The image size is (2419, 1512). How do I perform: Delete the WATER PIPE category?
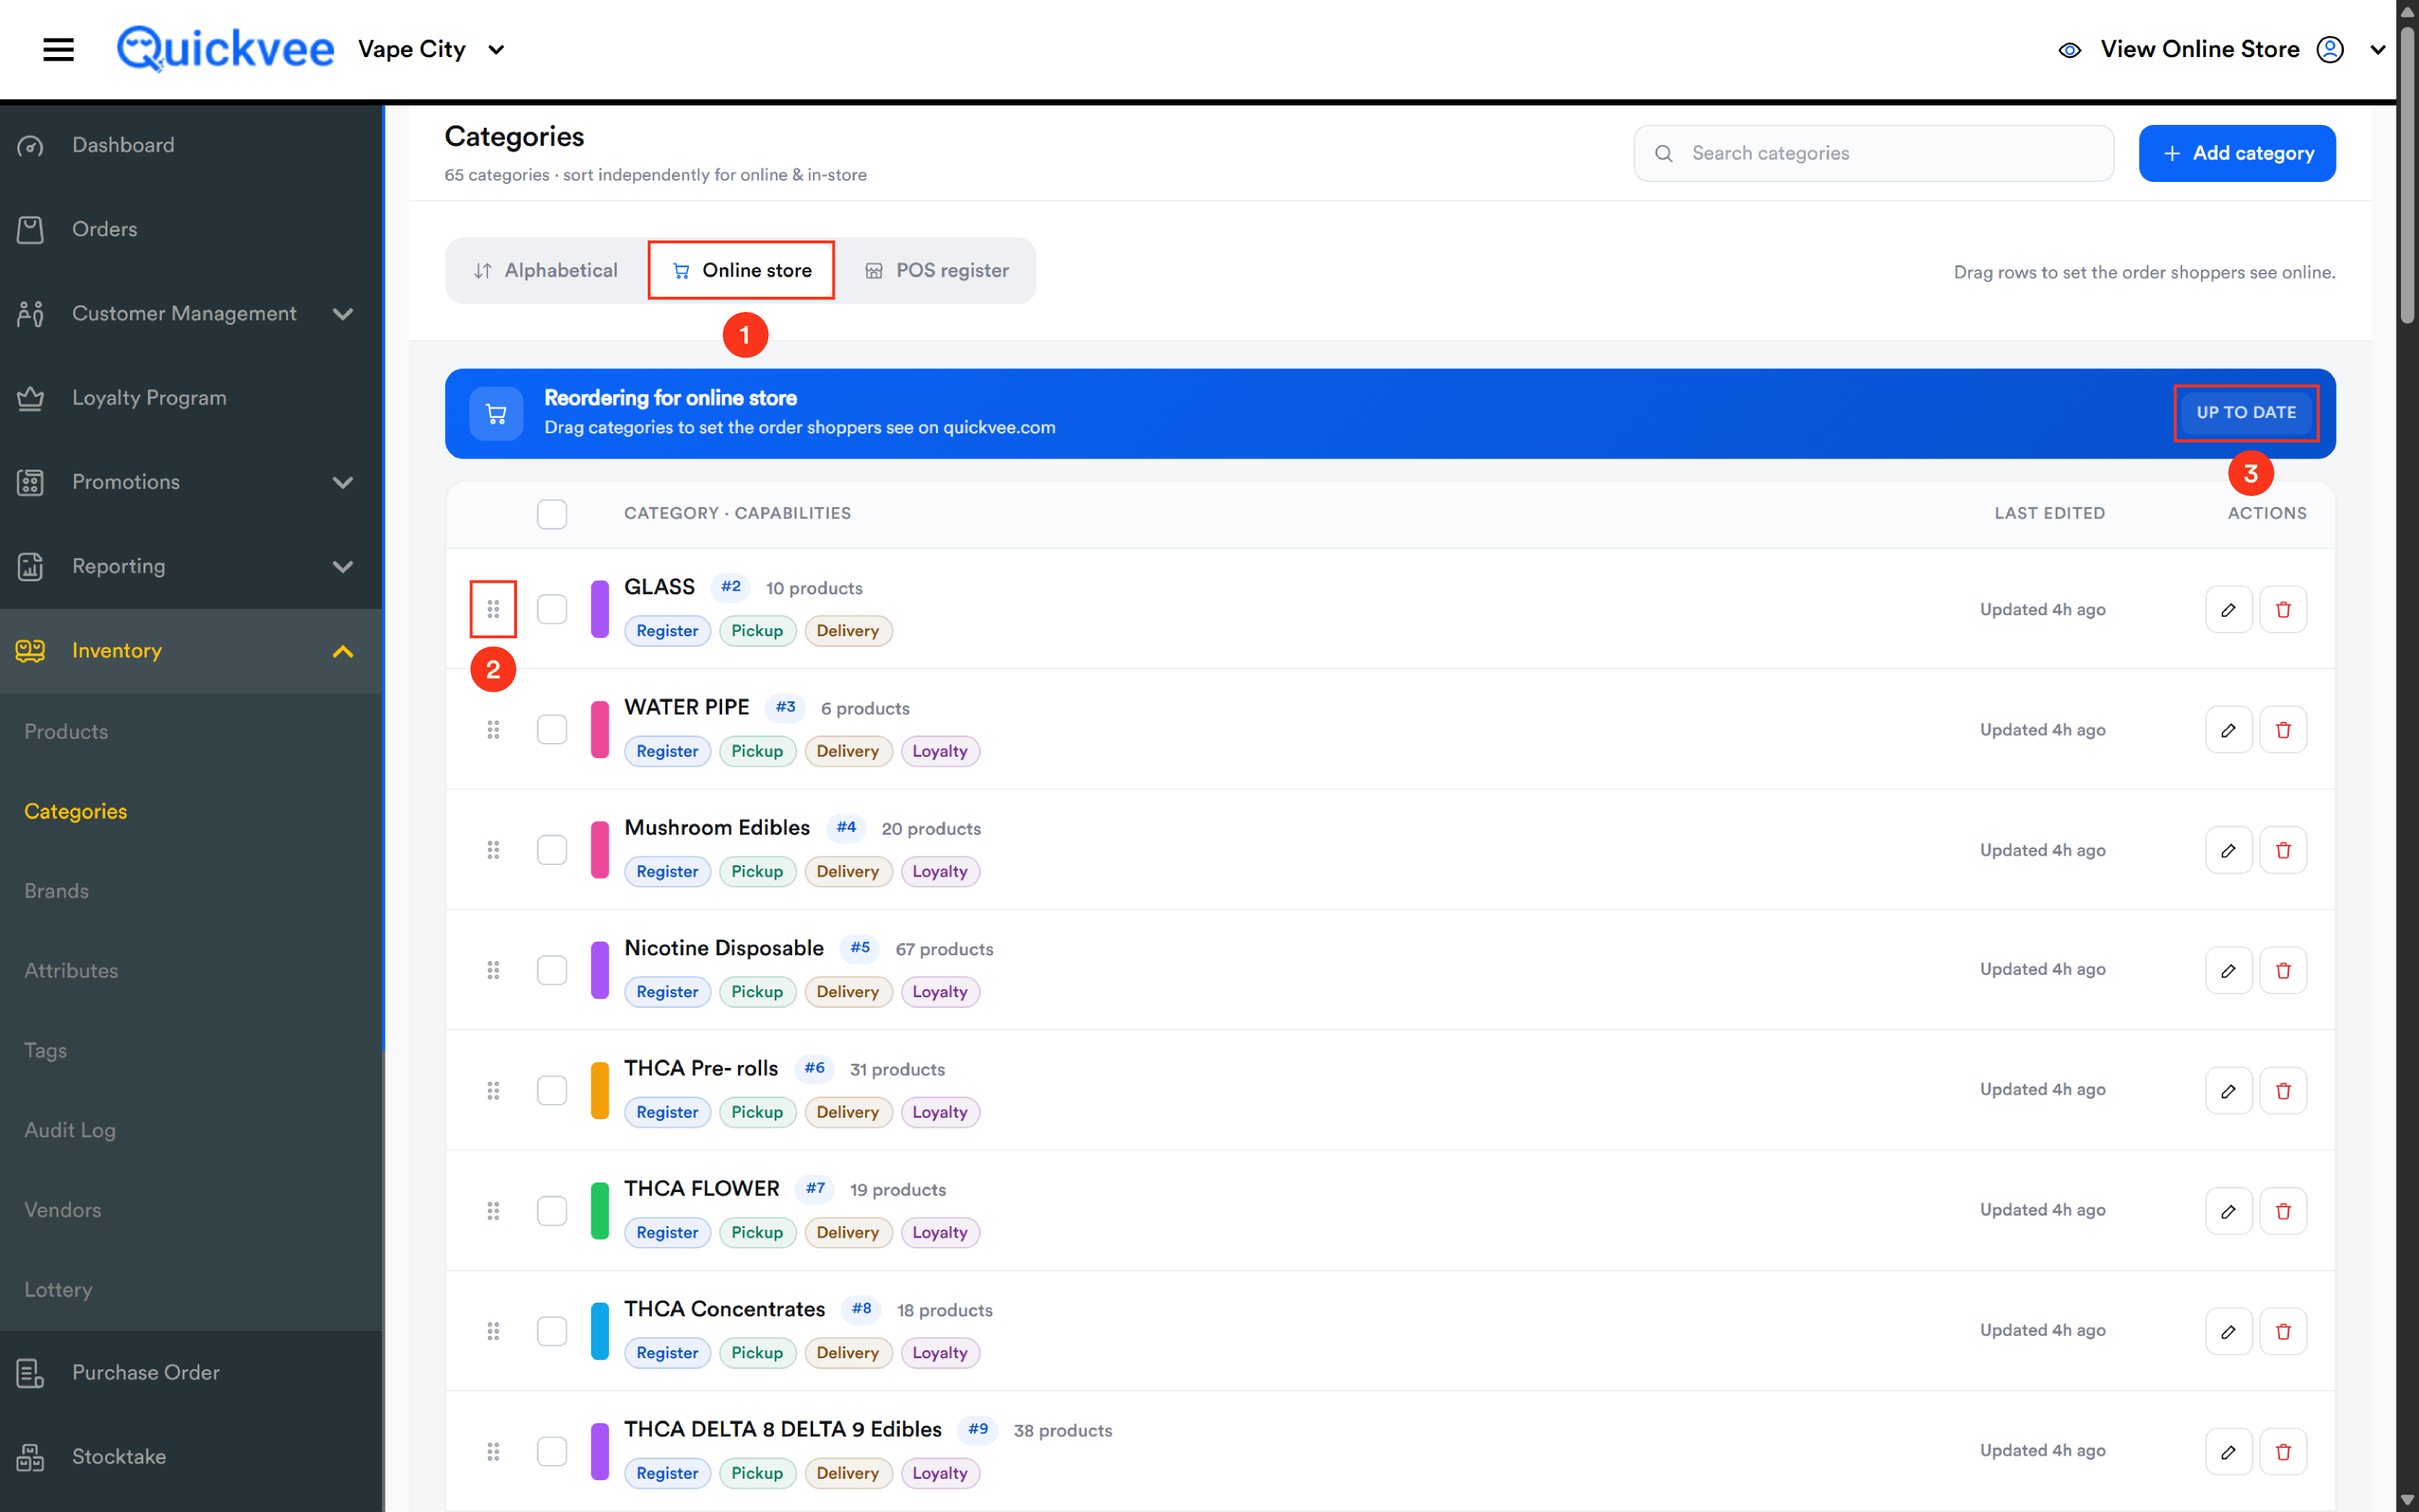pyautogui.click(x=2282, y=730)
